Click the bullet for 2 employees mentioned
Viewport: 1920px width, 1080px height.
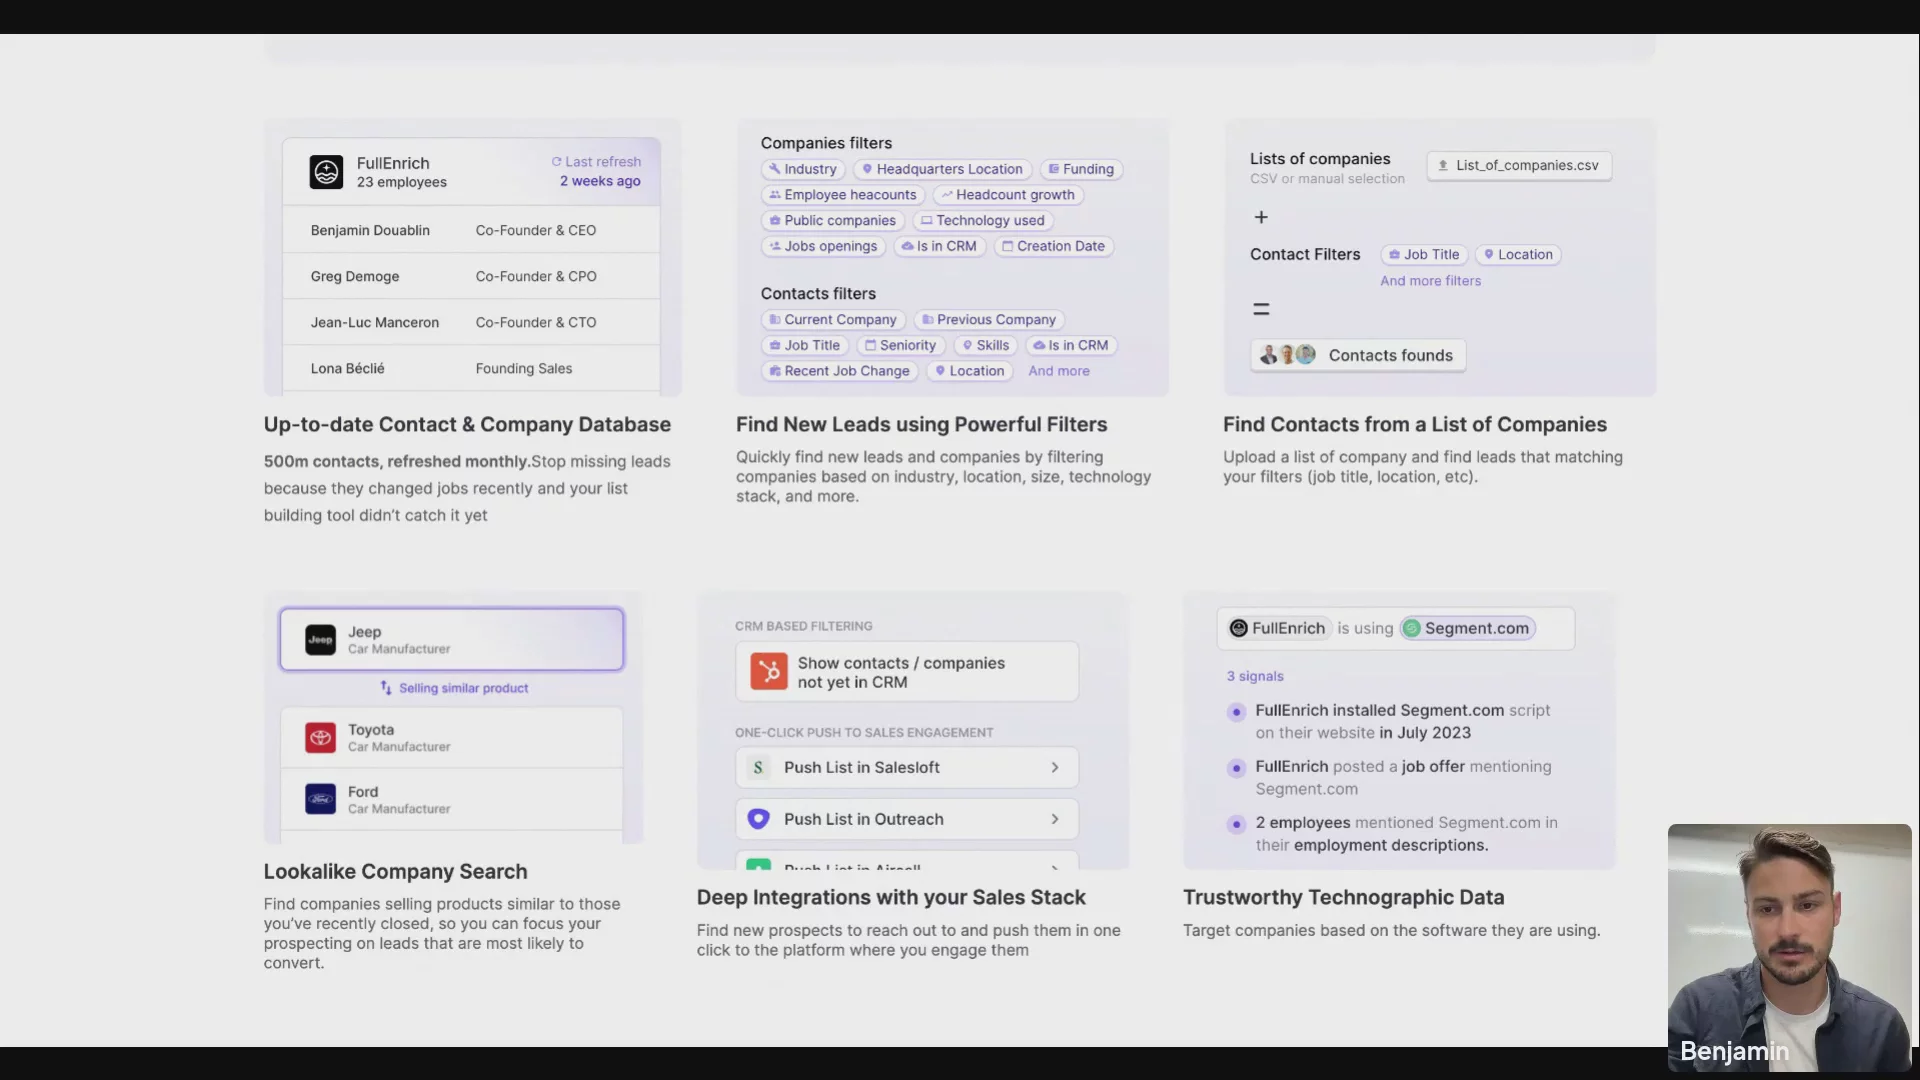[1236, 824]
